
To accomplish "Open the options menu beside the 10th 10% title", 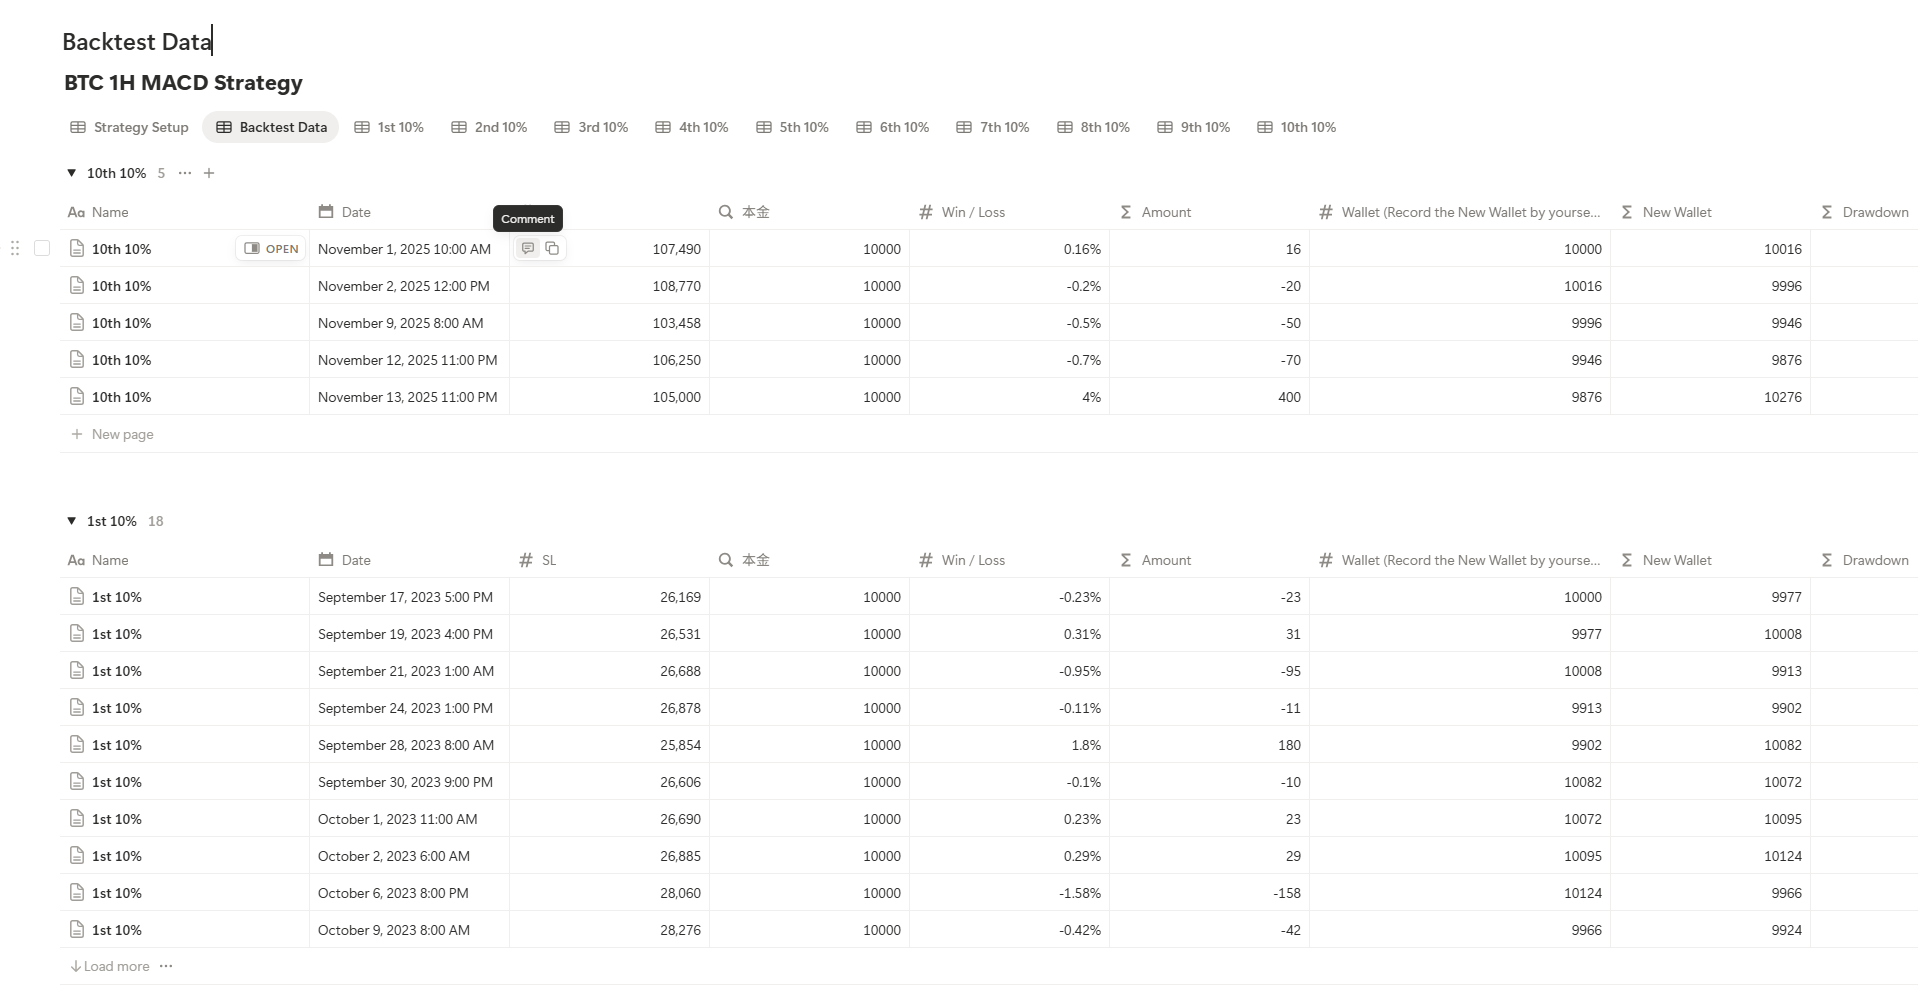I will 184,173.
